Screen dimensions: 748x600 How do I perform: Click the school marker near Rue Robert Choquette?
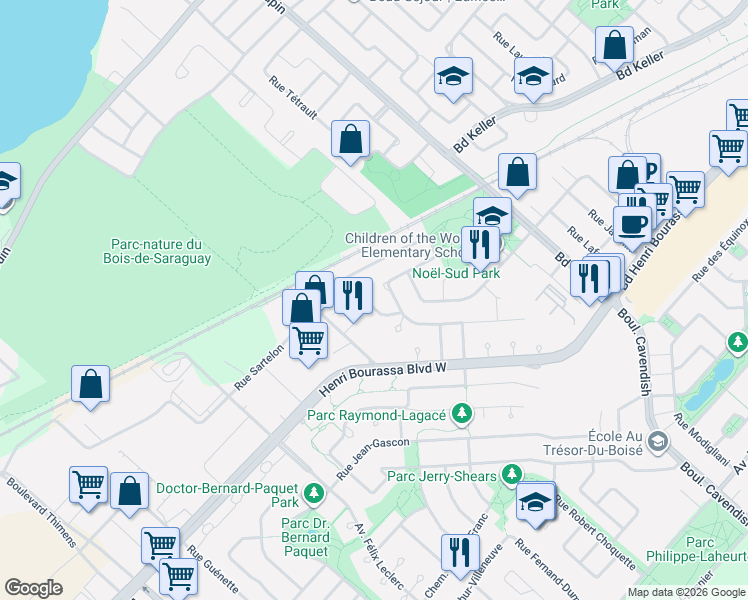pos(536,502)
